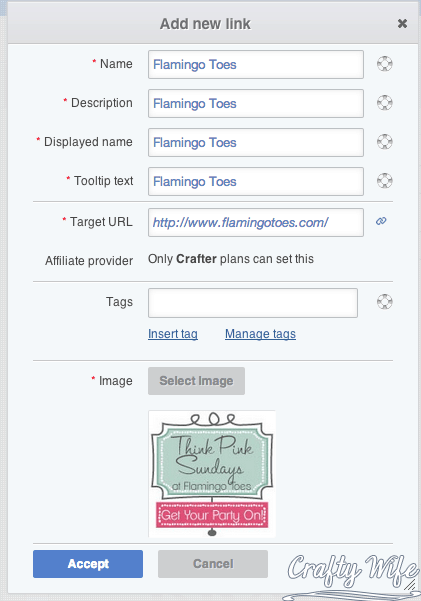Focus the Name input field

(256, 64)
